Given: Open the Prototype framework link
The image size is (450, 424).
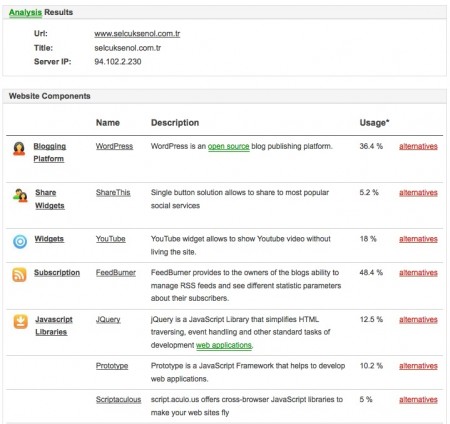Looking at the screenshot, I should point(112,366).
